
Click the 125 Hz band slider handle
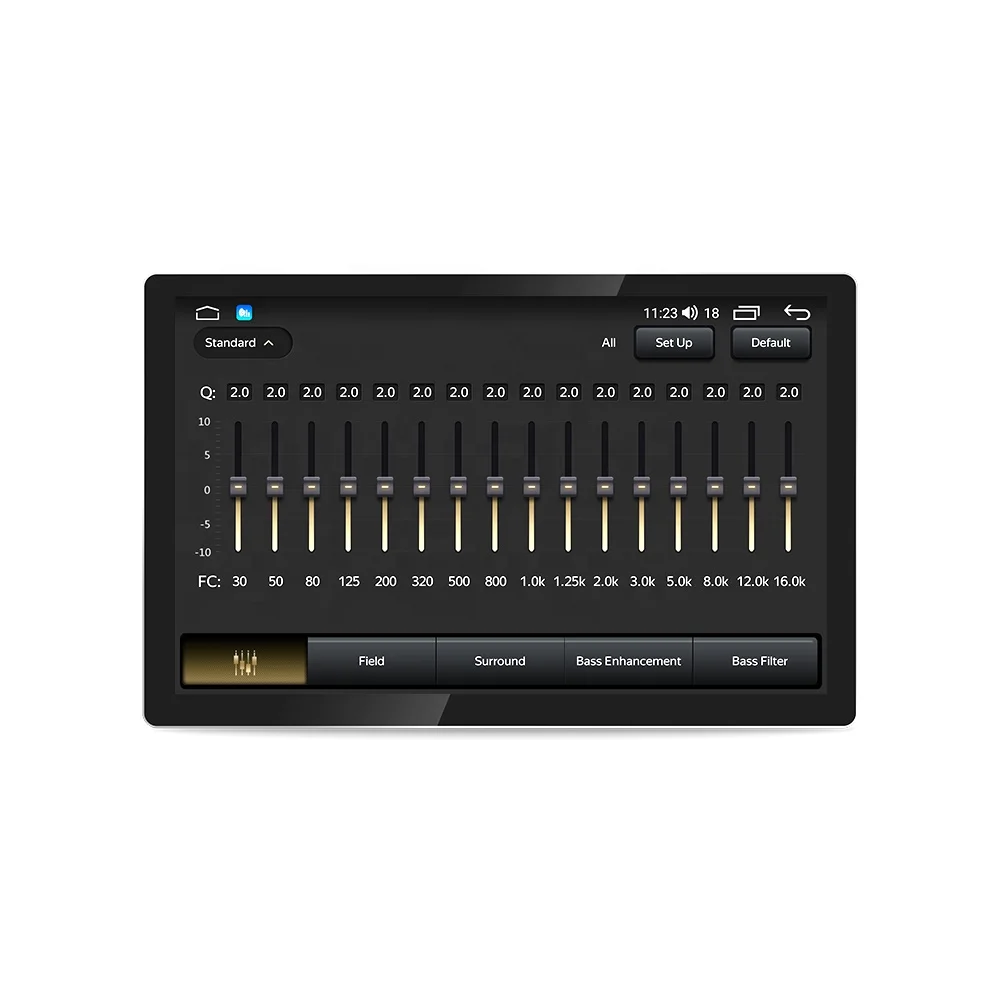[x=348, y=487]
